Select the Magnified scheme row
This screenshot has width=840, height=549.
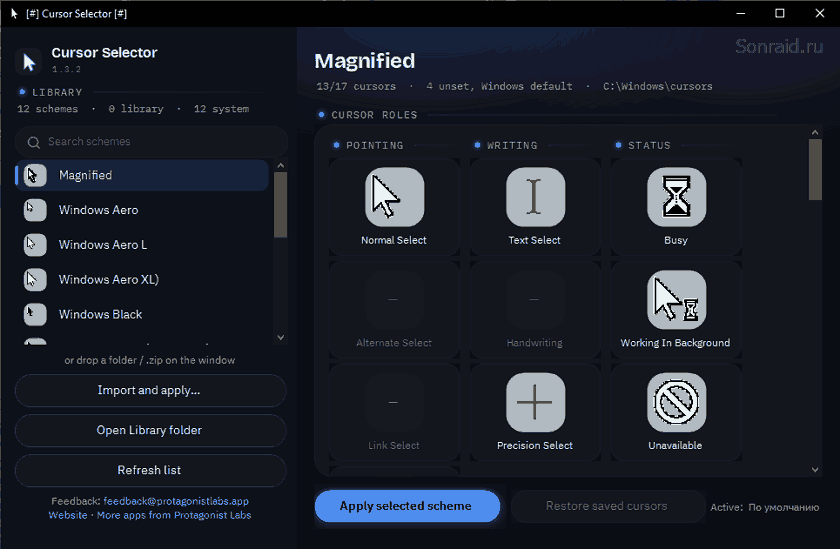coord(142,175)
